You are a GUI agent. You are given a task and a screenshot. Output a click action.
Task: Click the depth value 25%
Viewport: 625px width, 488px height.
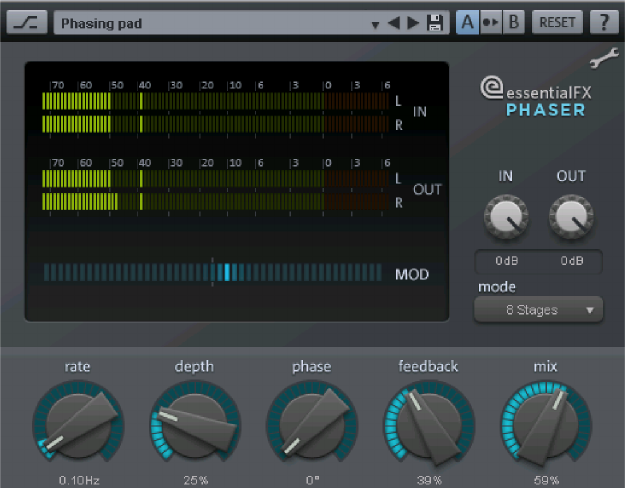[196, 480]
